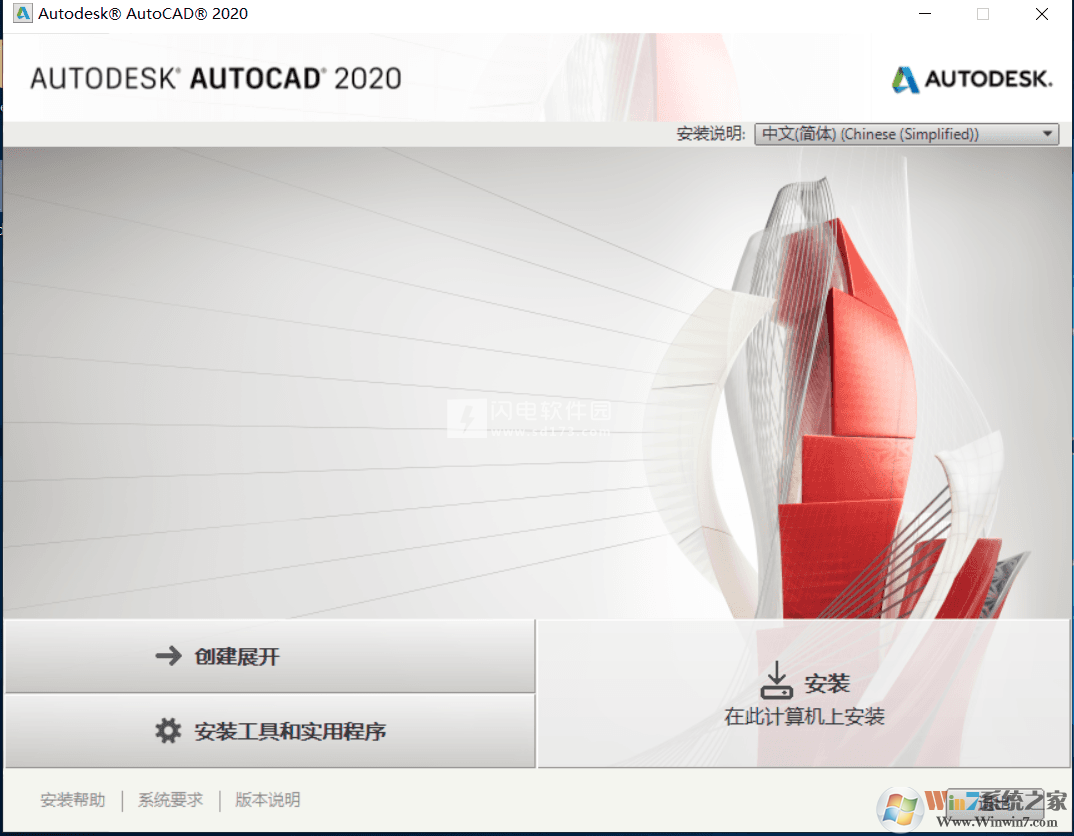Click the gear icon next to 安装工具和实用程序
Image resolution: width=1074 pixels, height=836 pixels.
[167, 730]
